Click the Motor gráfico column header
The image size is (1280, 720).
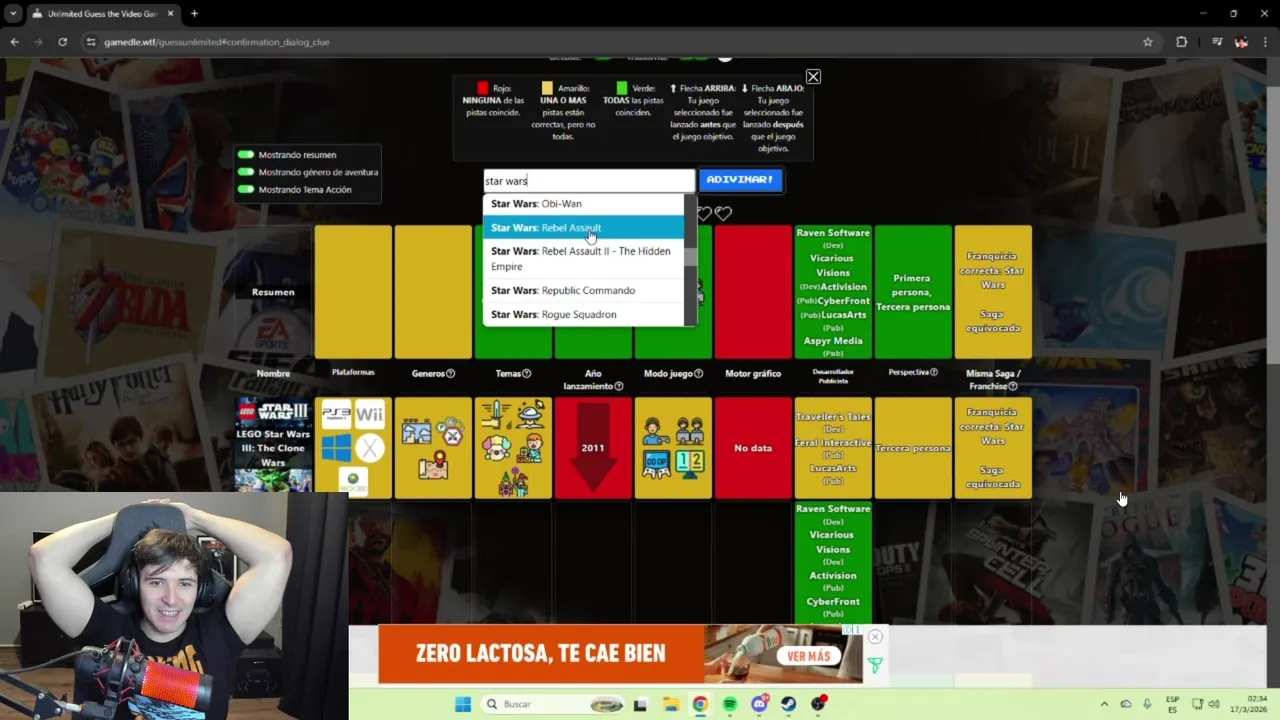pyautogui.click(x=753, y=374)
